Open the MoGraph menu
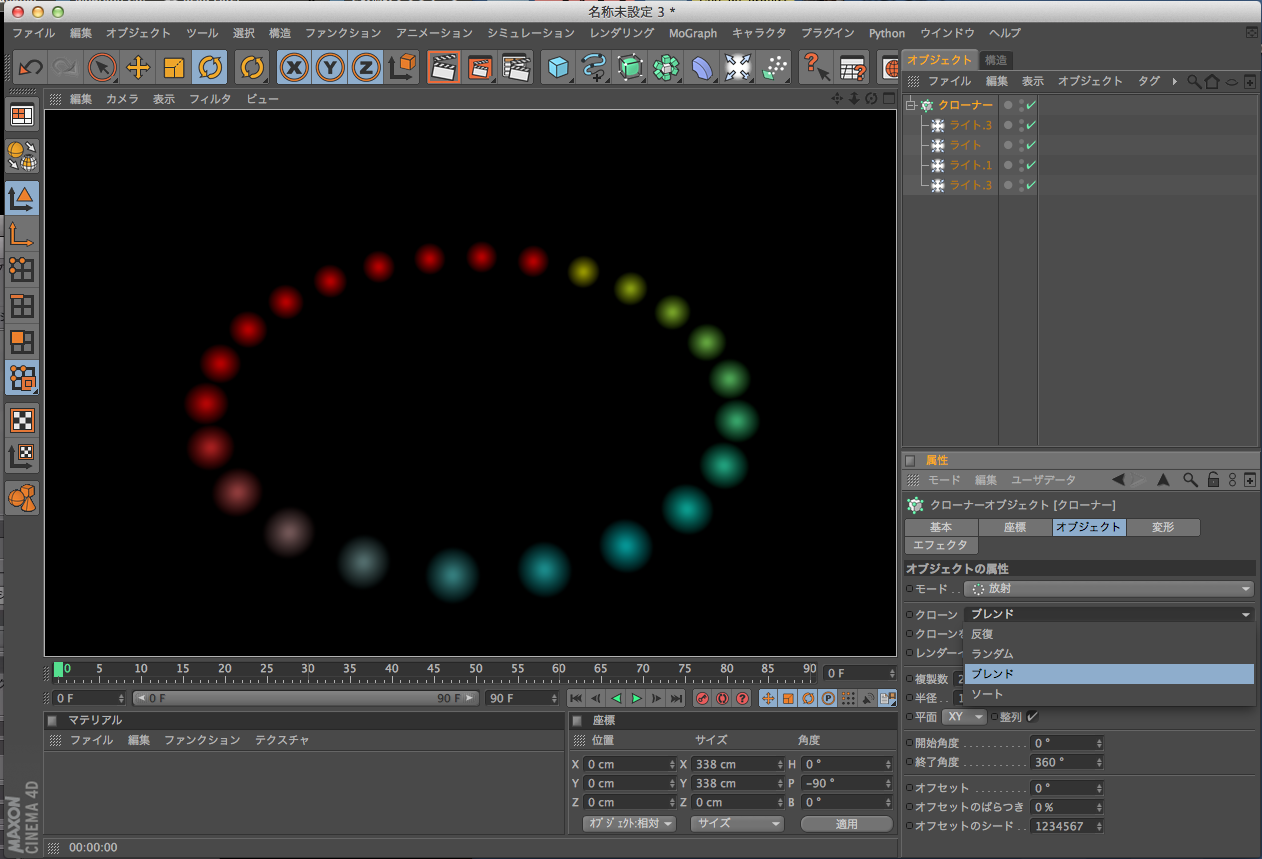The height and width of the screenshot is (859, 1262). click(x=693, y=33)
